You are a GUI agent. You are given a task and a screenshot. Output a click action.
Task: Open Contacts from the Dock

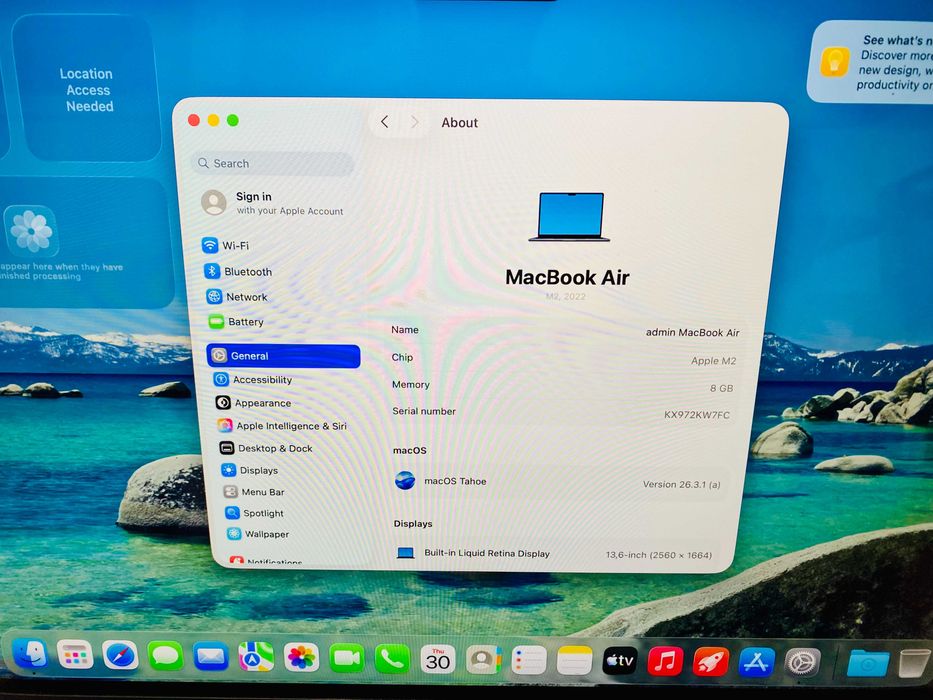(483, 659)
